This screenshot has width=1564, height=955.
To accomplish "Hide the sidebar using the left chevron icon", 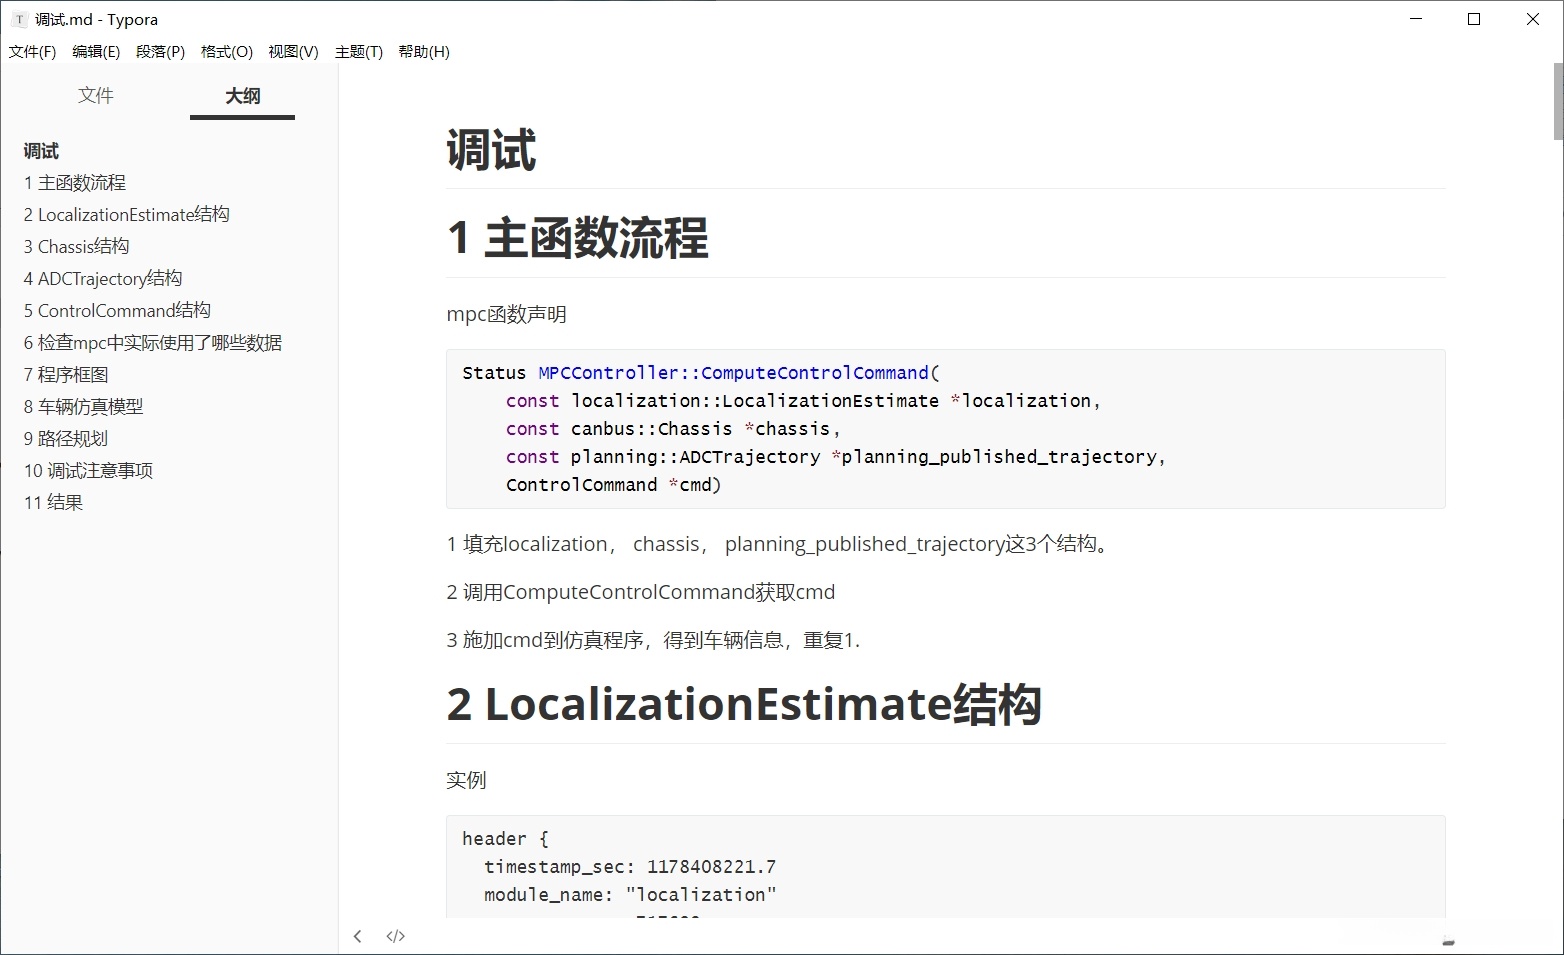I will click(x=358, y=936).
